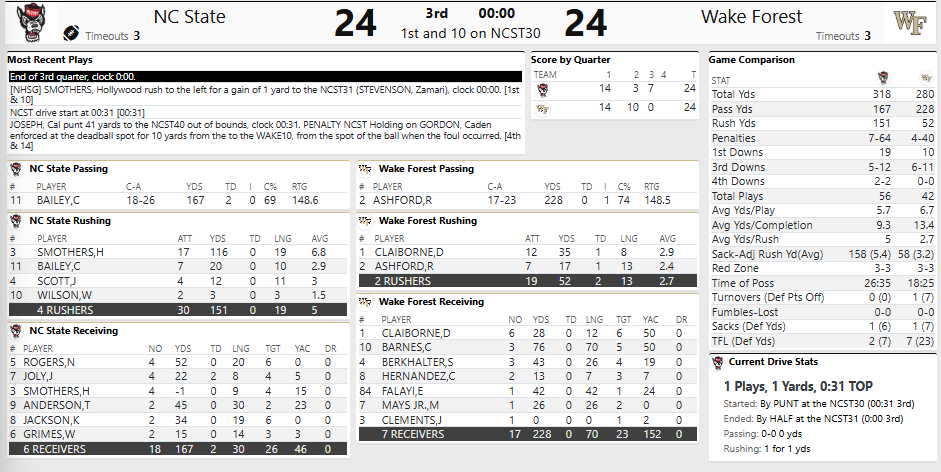Click the Wake Forest logo in Score by Quarter

542,109
